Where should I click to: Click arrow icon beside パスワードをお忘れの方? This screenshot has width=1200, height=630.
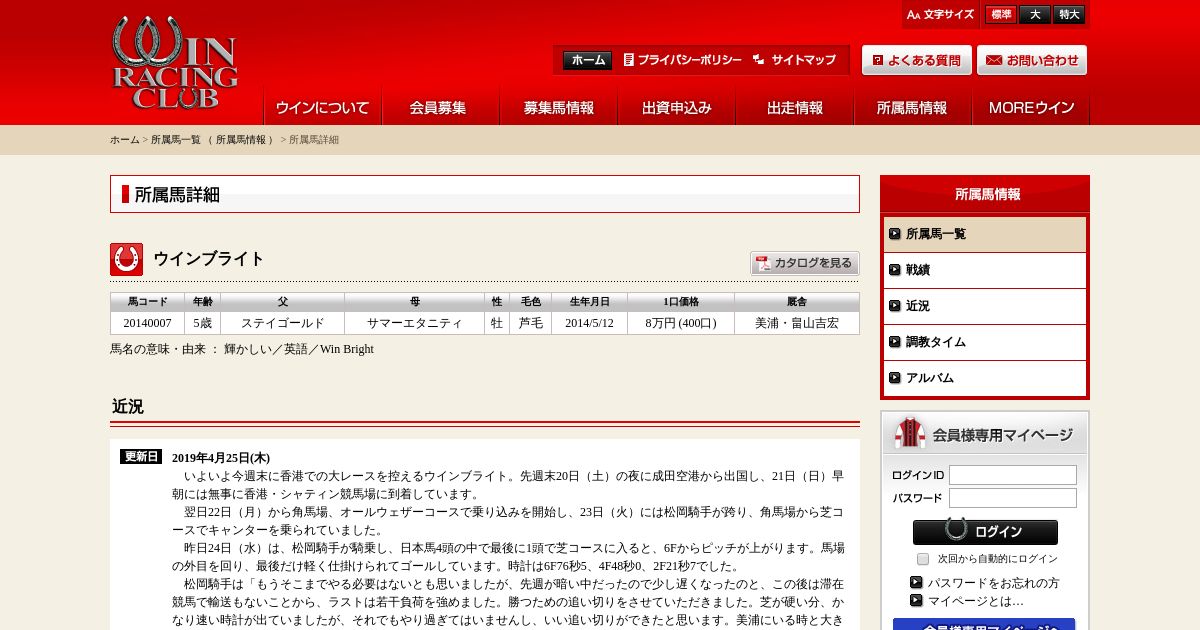pos(916,582)
